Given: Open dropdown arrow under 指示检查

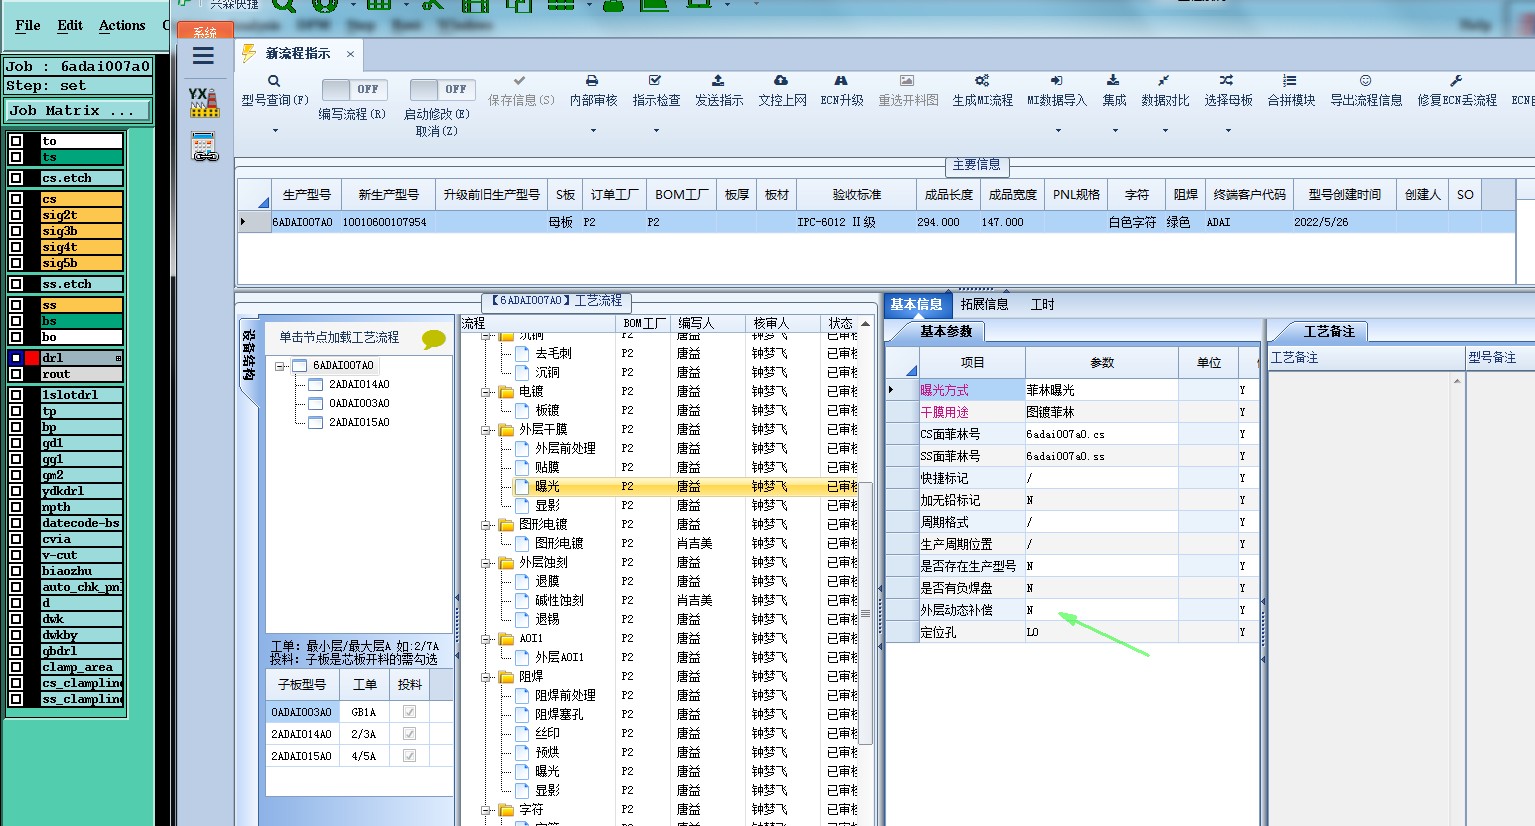Looking at the screenshot, I should [x=656, y=130].
